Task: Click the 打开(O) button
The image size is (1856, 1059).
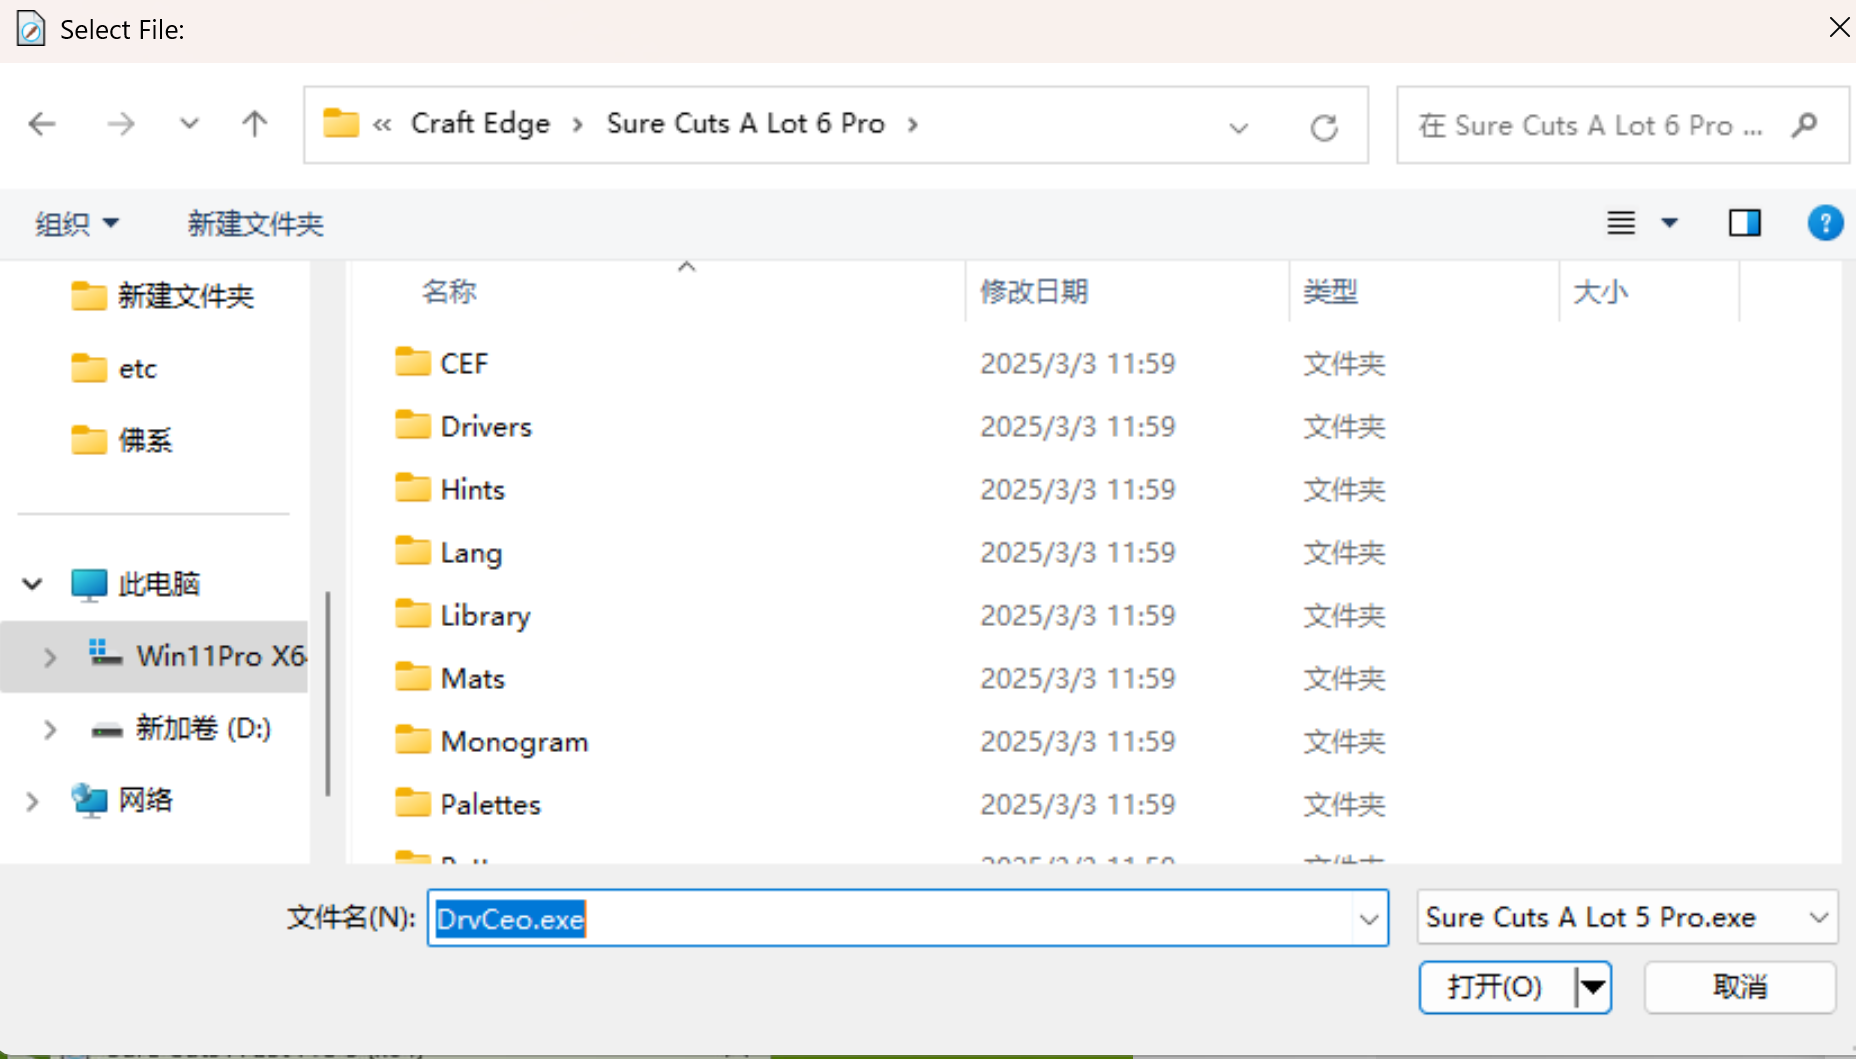Action: 1495,987
